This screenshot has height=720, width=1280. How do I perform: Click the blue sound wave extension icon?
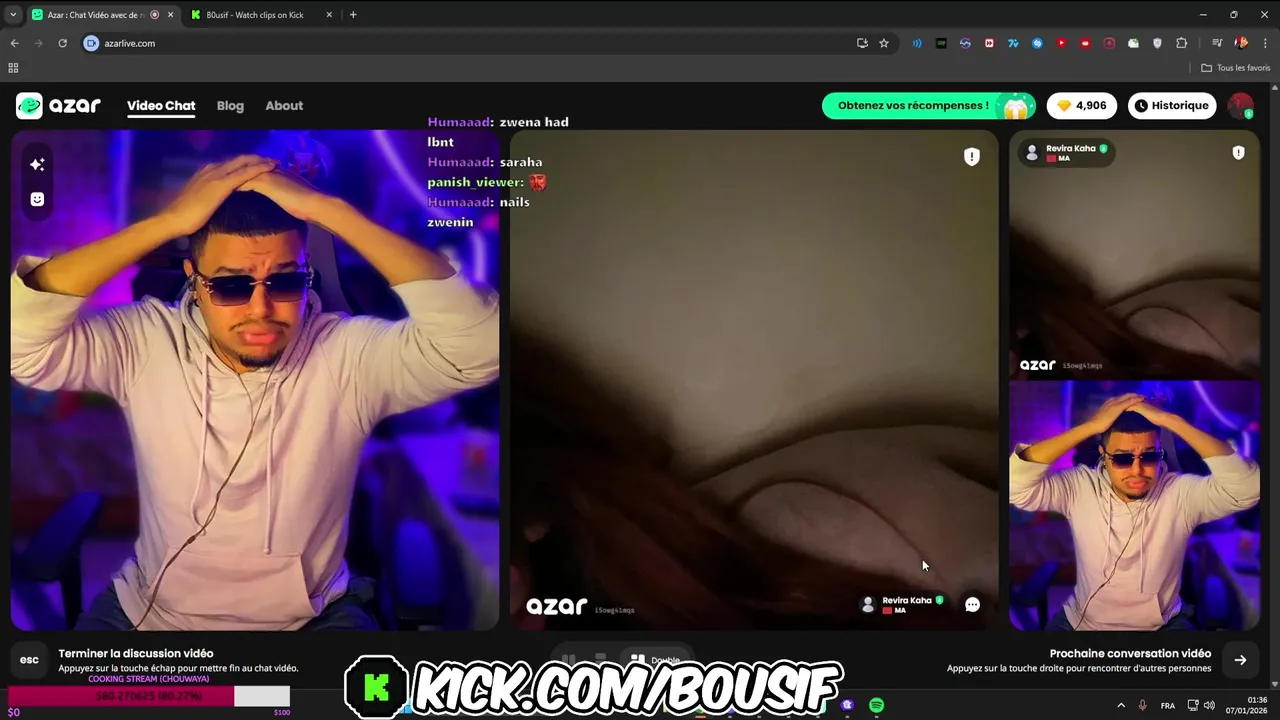[x=917, y=43]
